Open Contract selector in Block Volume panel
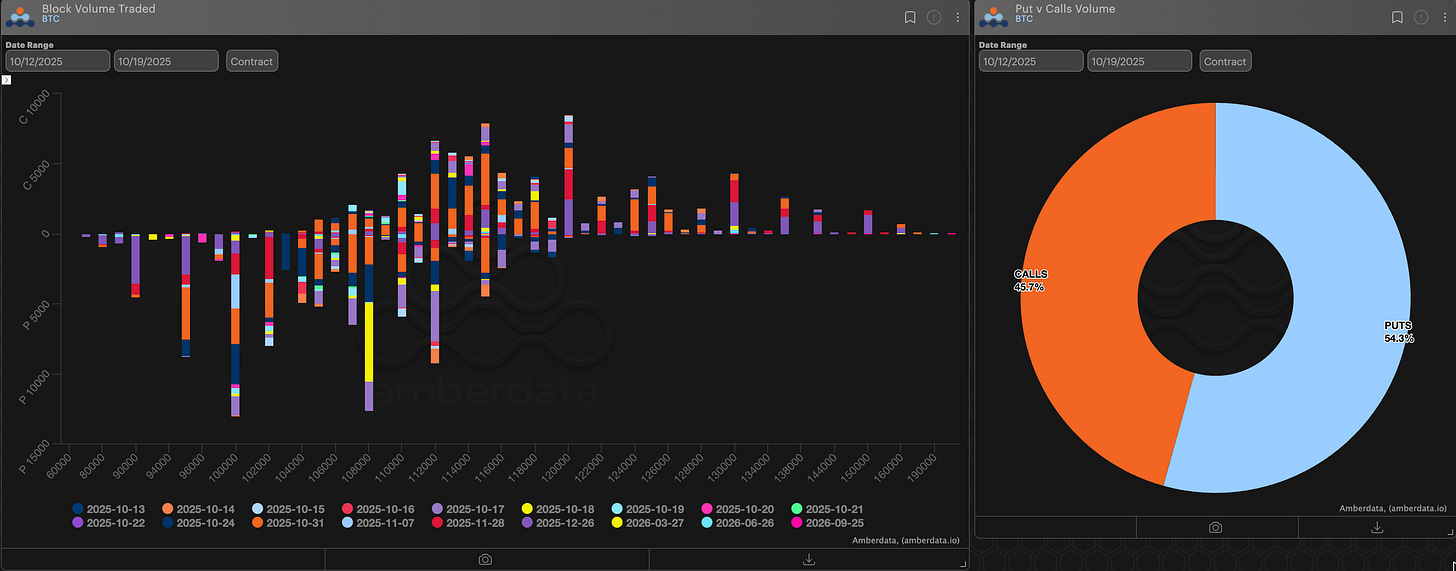The width and height of the screenshot is (1456, 571). (252, 61)
